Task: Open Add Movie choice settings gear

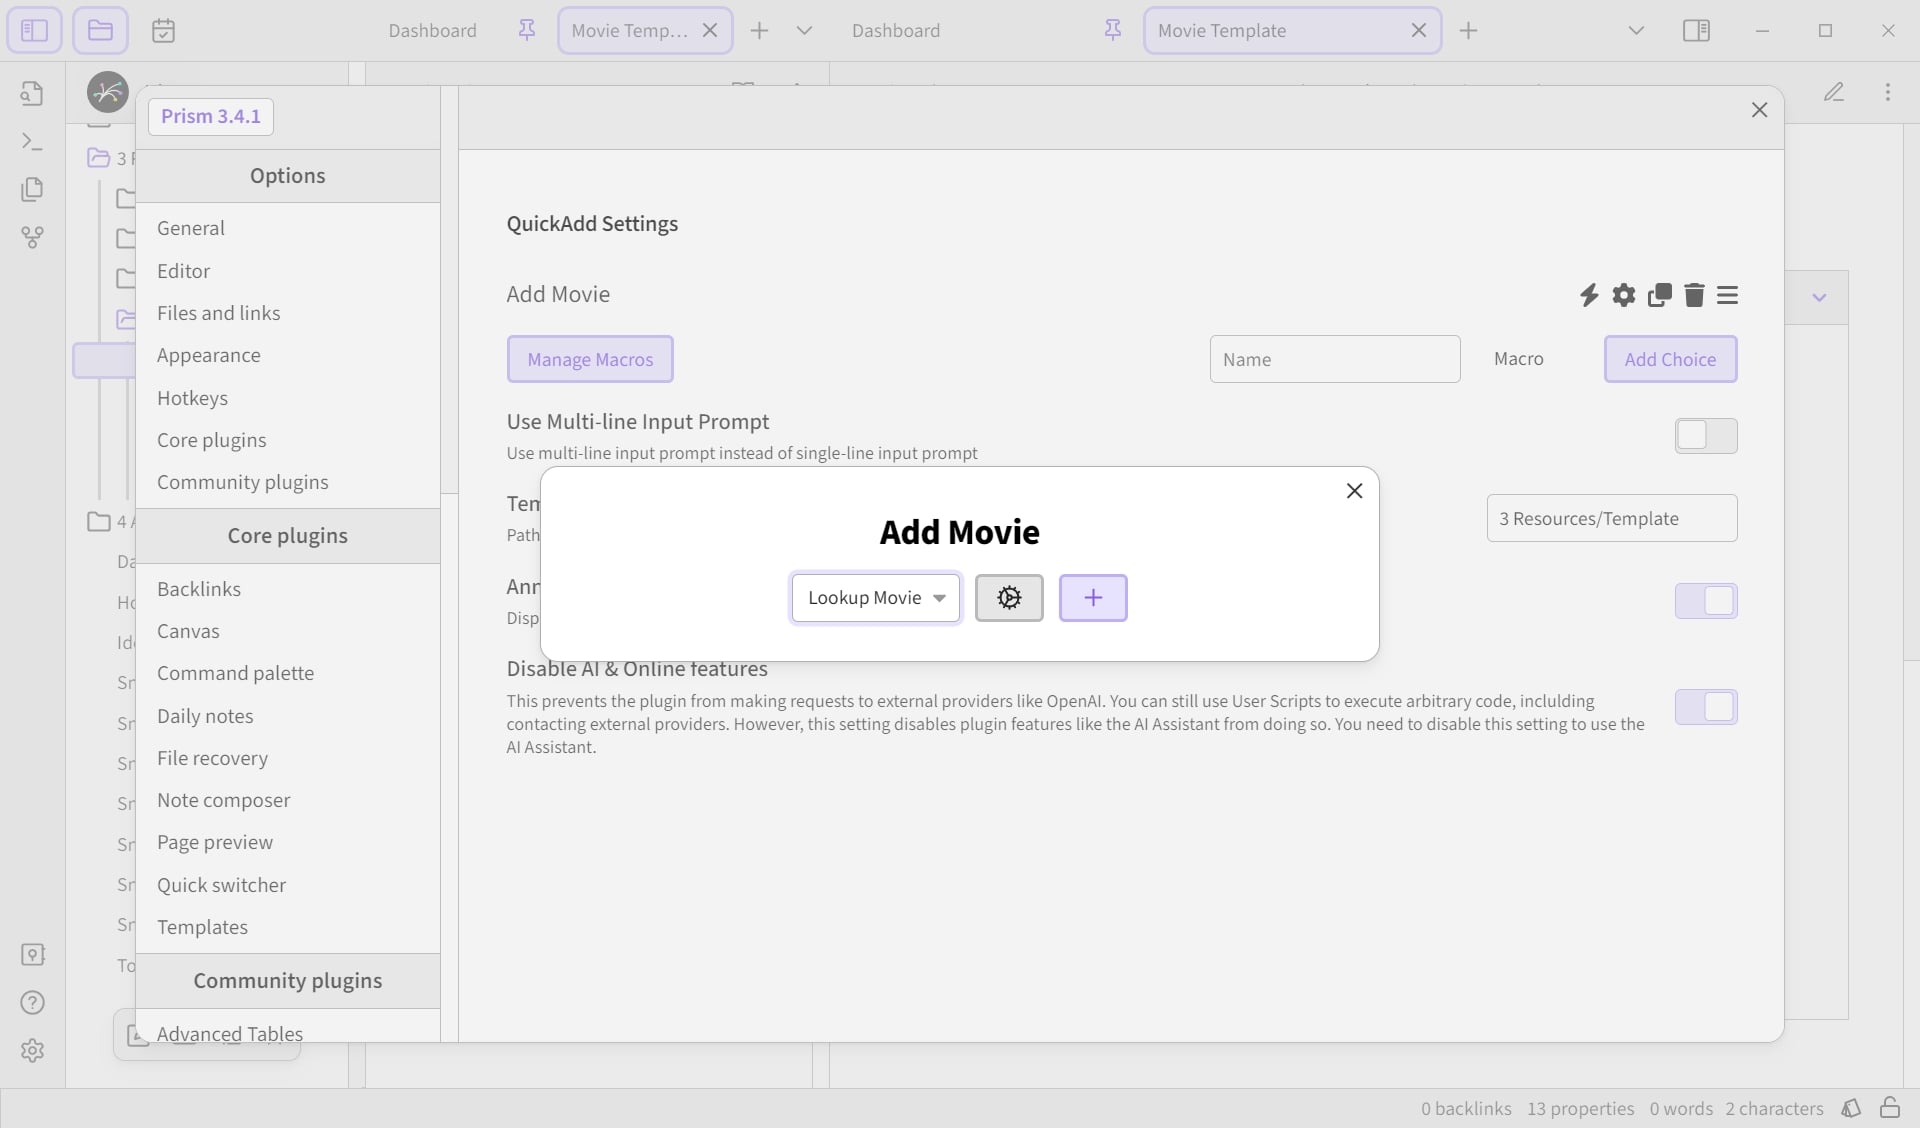Action: point(1624,295)
